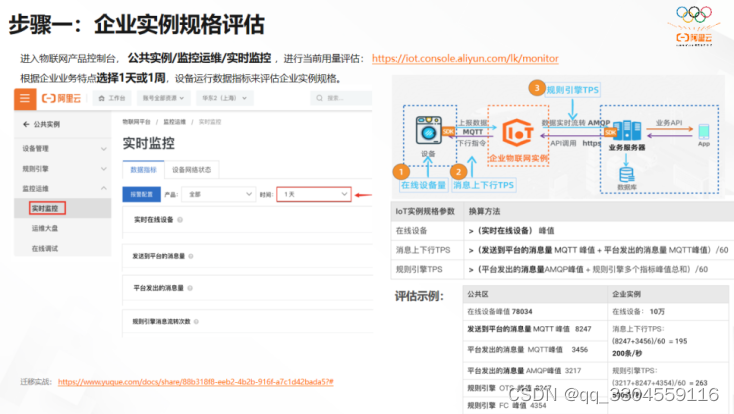The height and width of the screenshot is (414, 734).
Task: Click the search magnifier icon
Action: coord(319,98)
